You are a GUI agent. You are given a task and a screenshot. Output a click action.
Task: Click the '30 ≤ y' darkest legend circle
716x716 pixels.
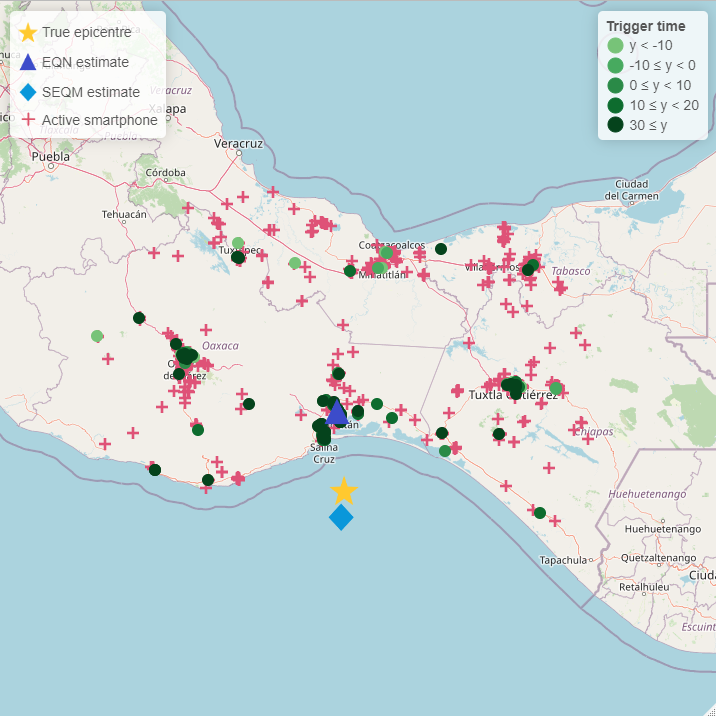point(616,125)
